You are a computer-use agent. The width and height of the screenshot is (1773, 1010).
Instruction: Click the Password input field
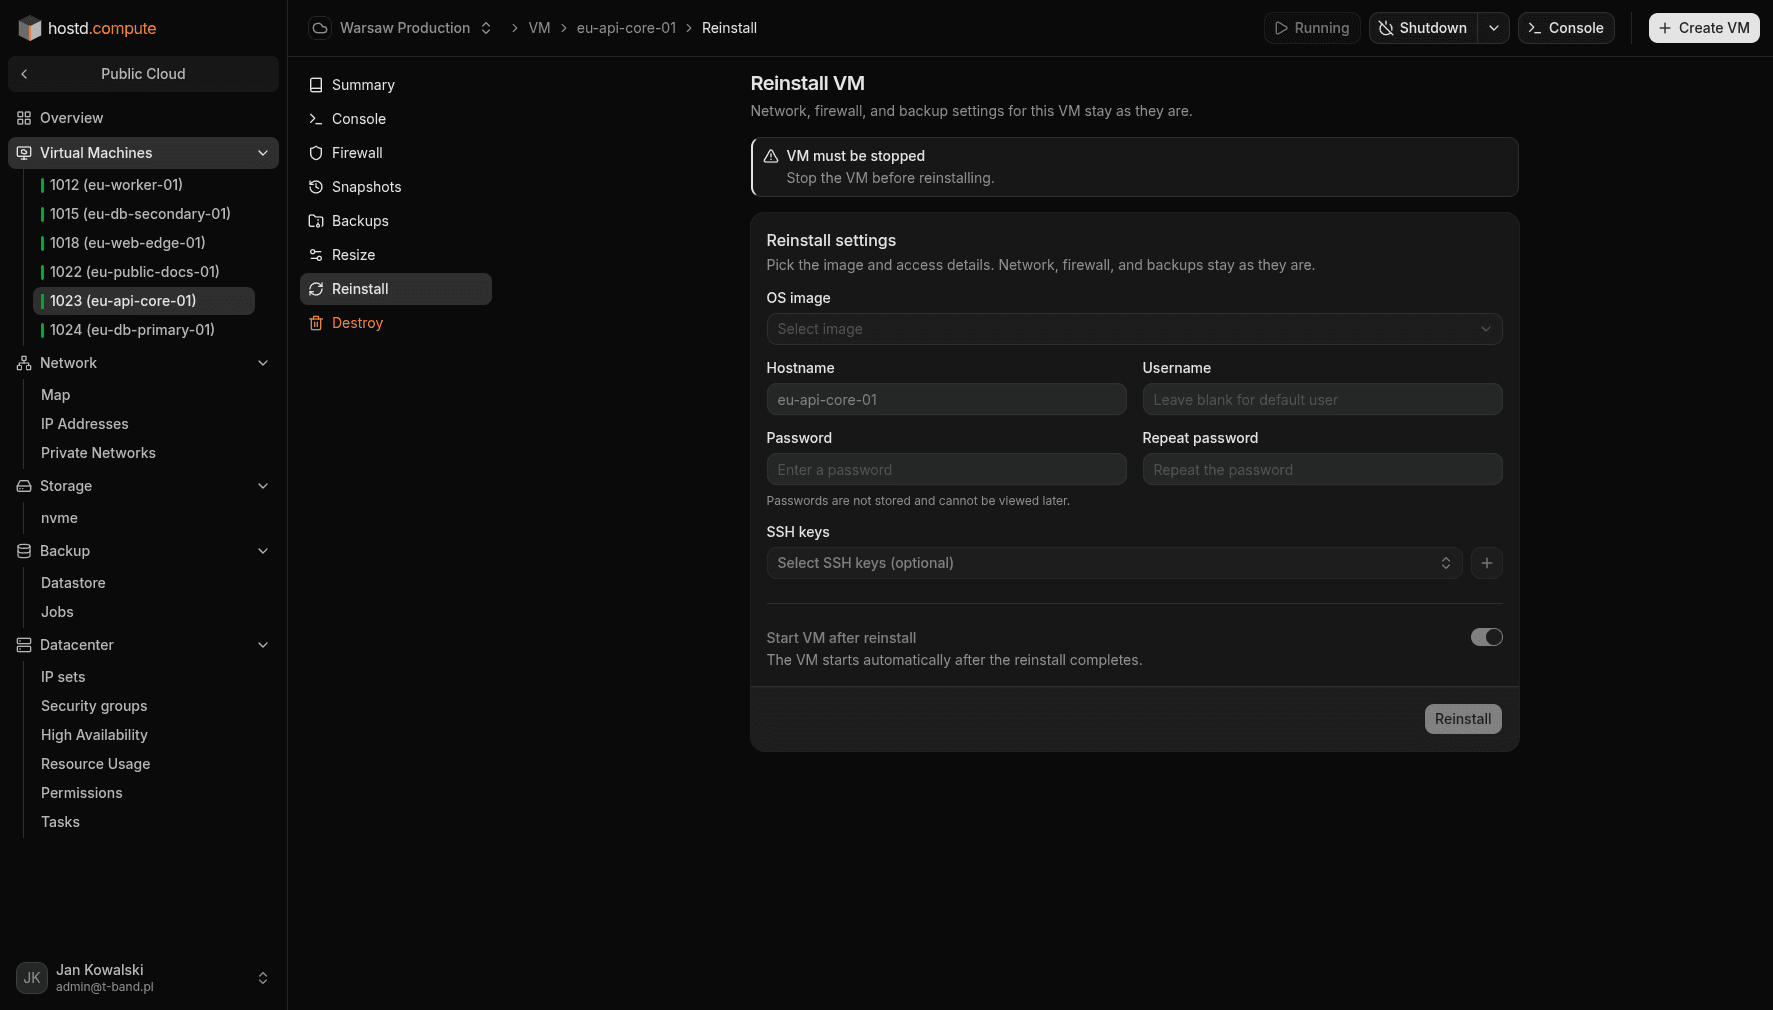point(946,469)
